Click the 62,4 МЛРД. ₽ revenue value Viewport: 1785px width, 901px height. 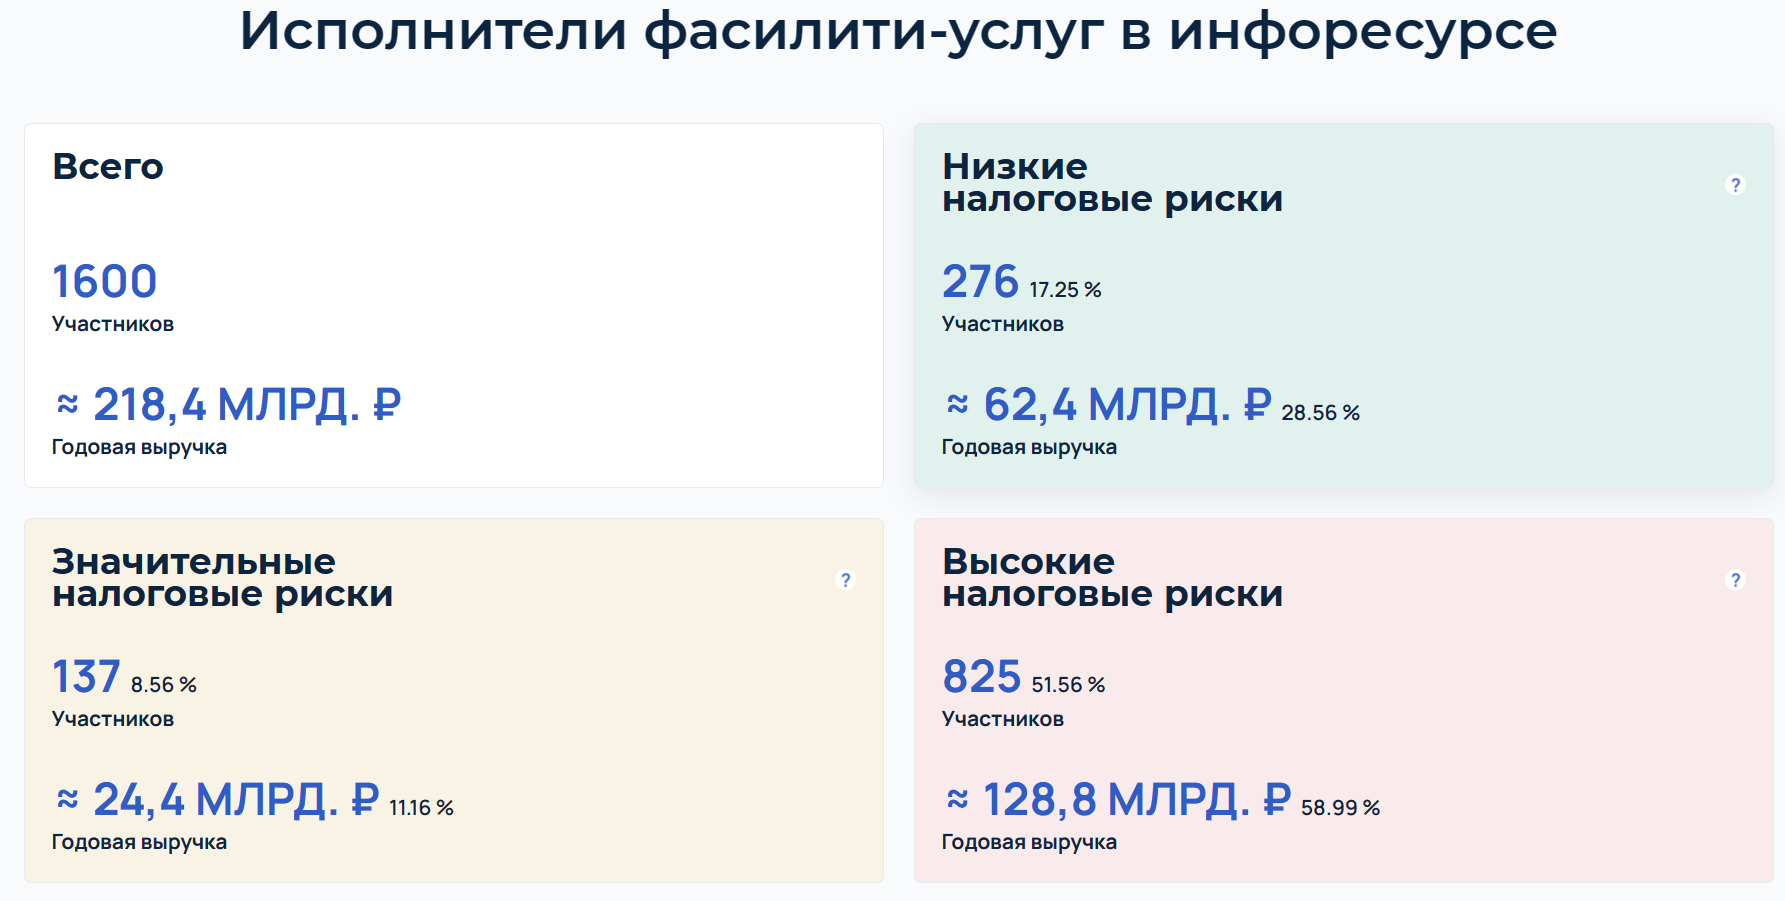pos(1108,405)
